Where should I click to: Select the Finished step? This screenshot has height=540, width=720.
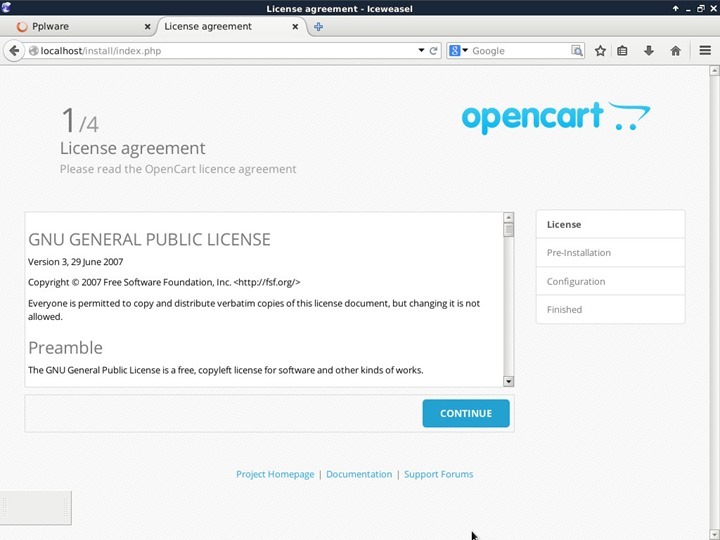pos(610,309)
